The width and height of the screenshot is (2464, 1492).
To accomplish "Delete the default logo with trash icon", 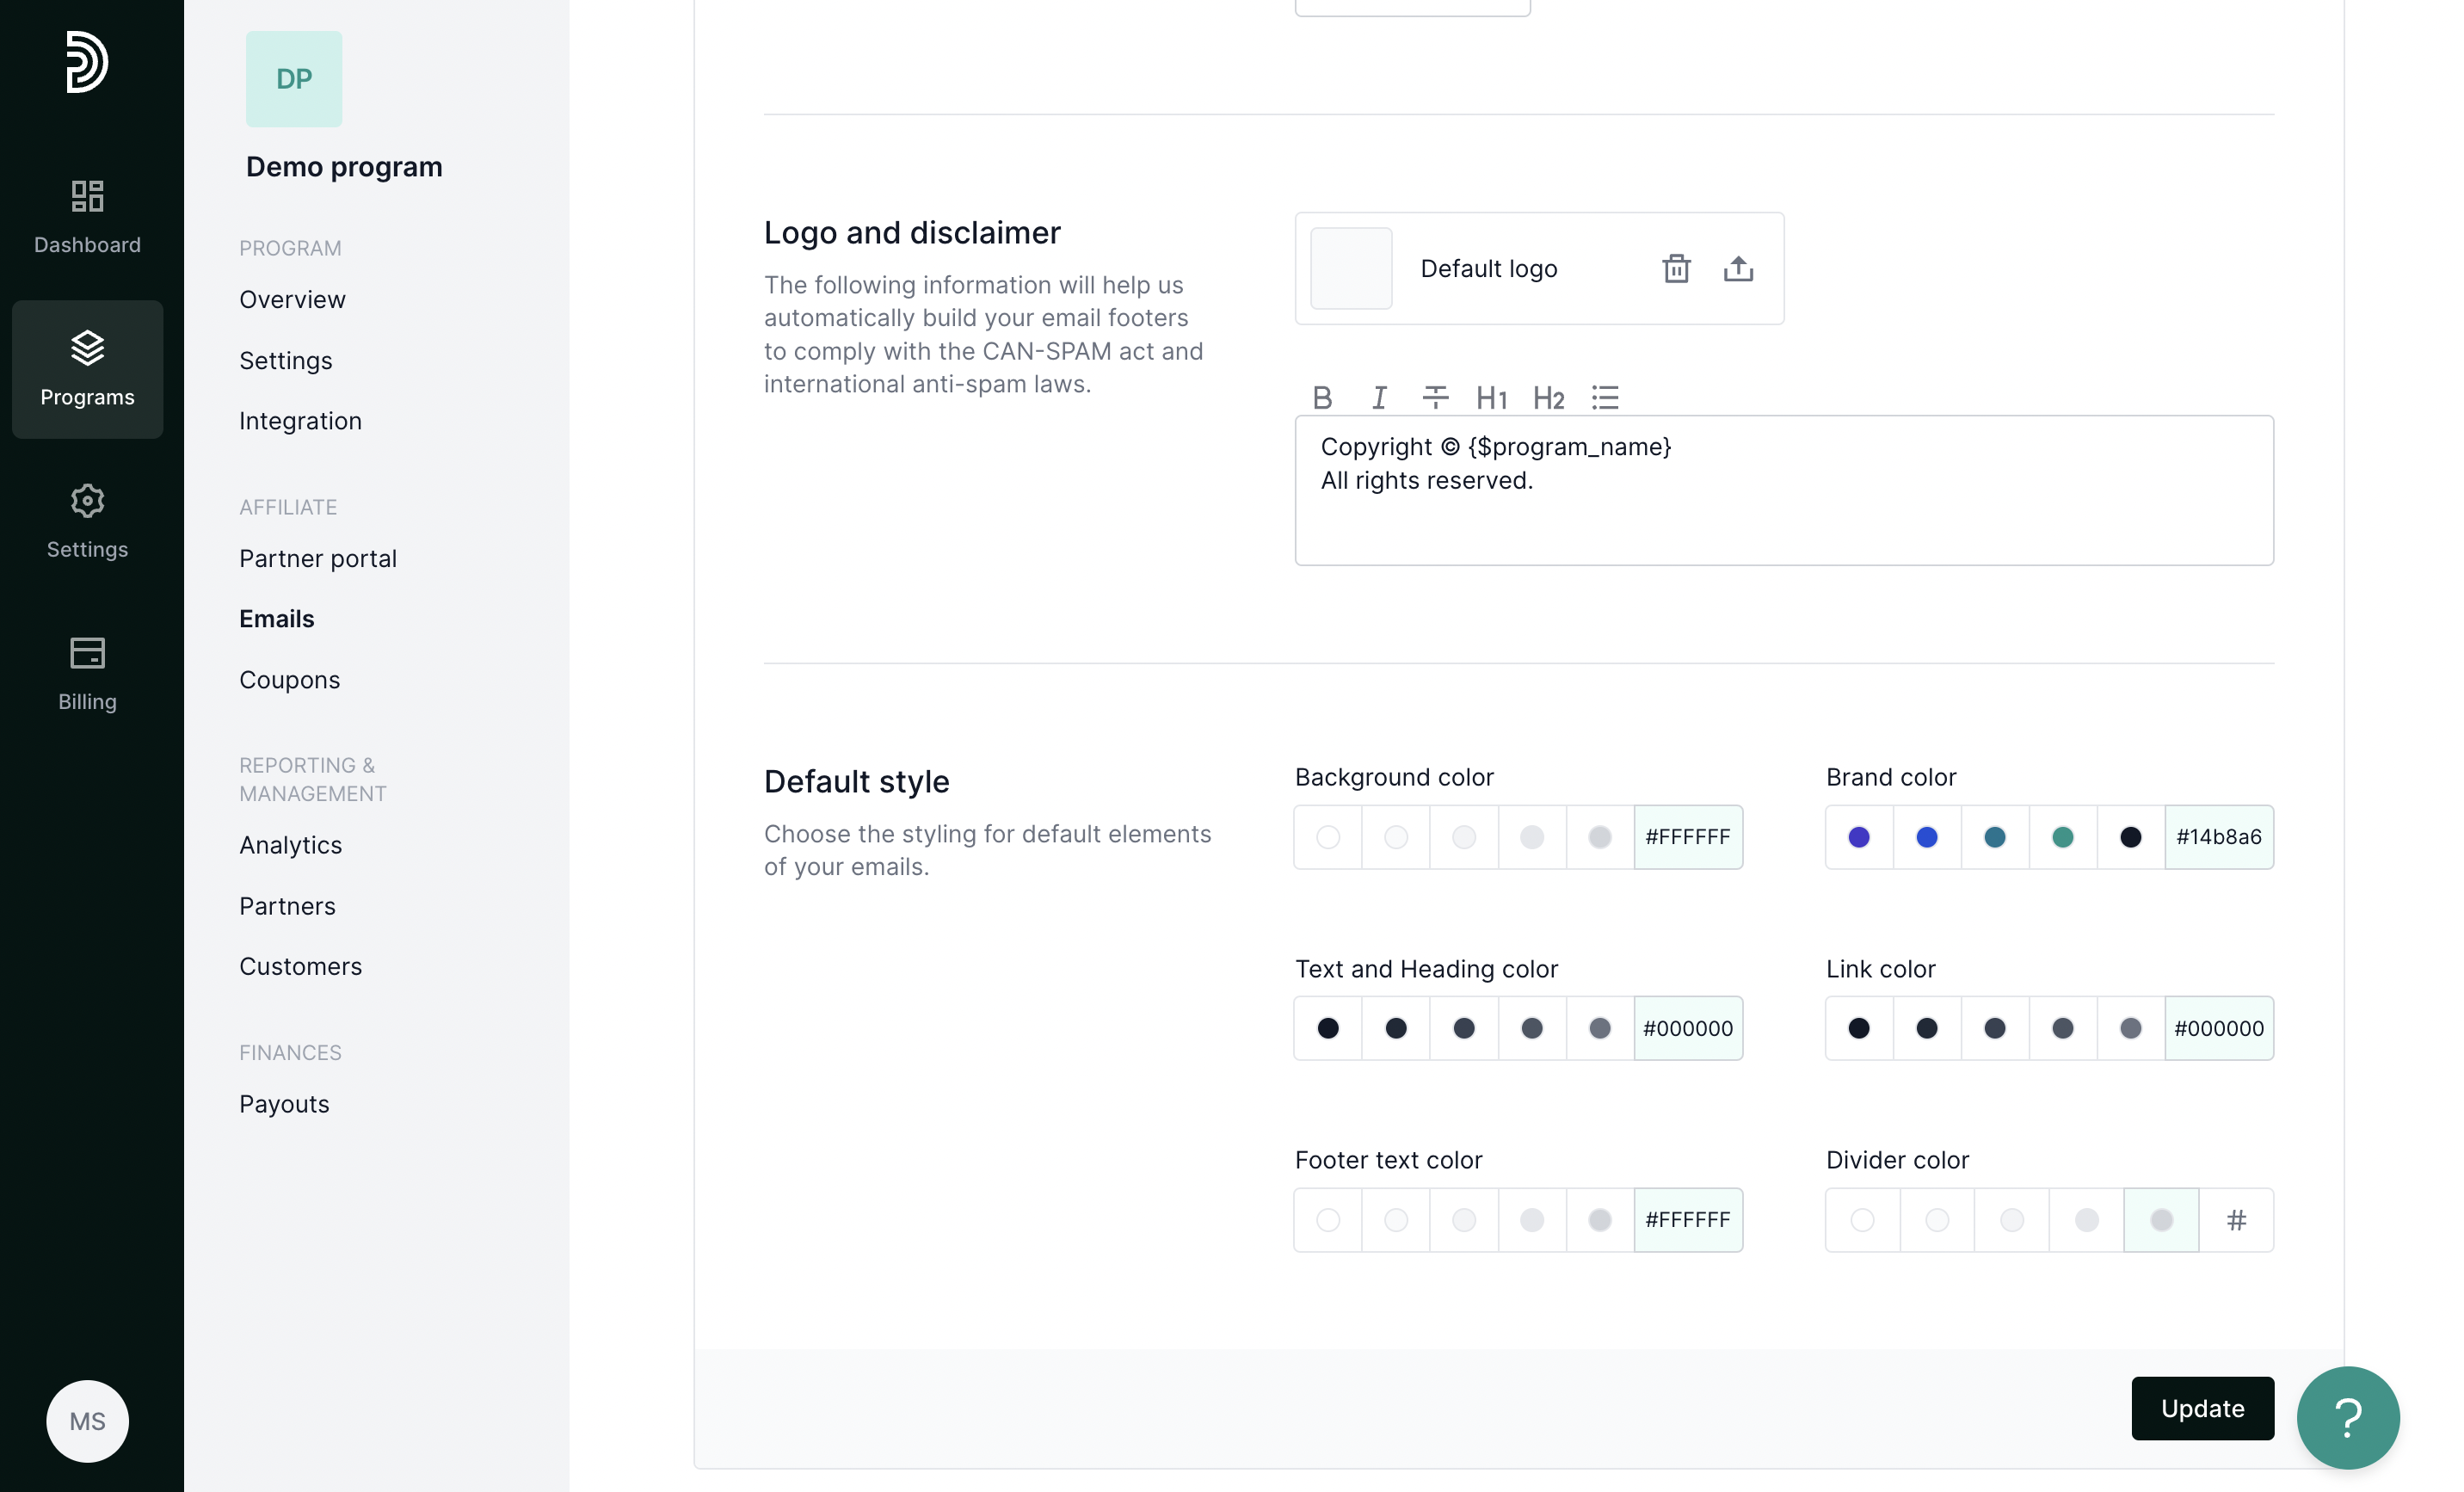I will point(1676,268).
